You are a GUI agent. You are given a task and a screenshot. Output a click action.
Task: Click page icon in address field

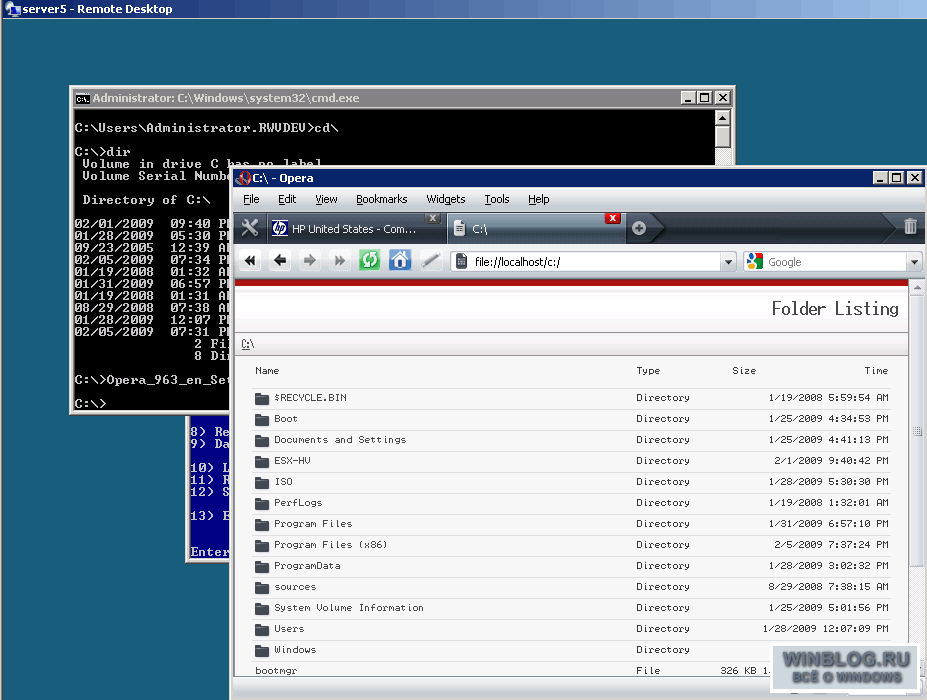(462, 261)
